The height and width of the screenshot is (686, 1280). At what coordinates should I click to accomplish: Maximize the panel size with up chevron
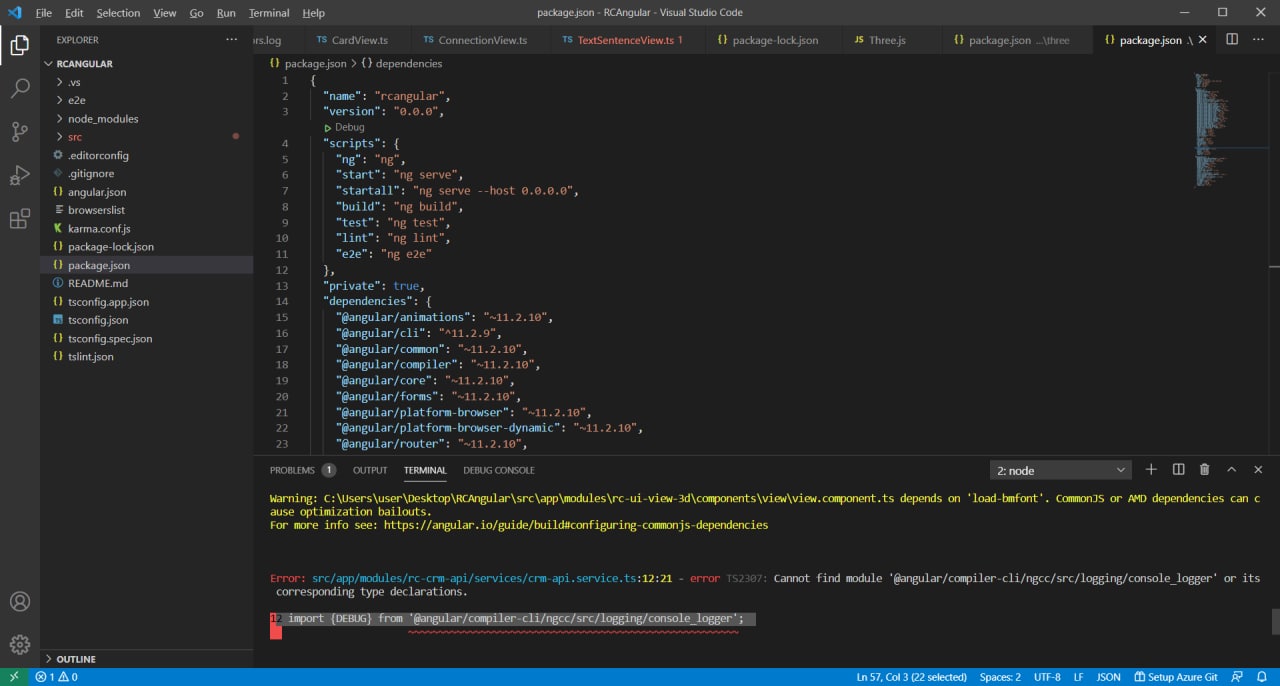tap(1232, 470)
